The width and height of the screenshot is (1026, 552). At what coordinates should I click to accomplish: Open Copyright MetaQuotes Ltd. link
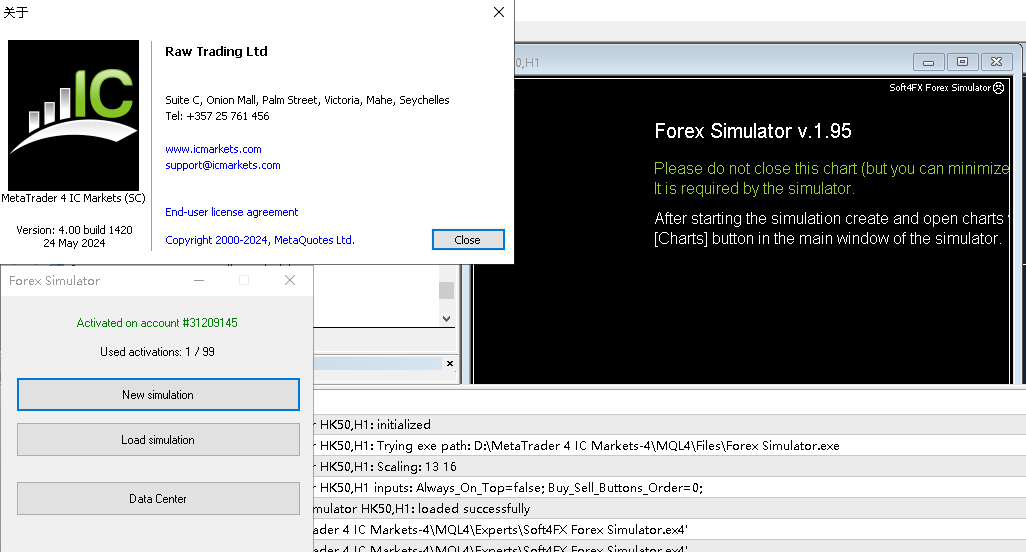(260, 240)
